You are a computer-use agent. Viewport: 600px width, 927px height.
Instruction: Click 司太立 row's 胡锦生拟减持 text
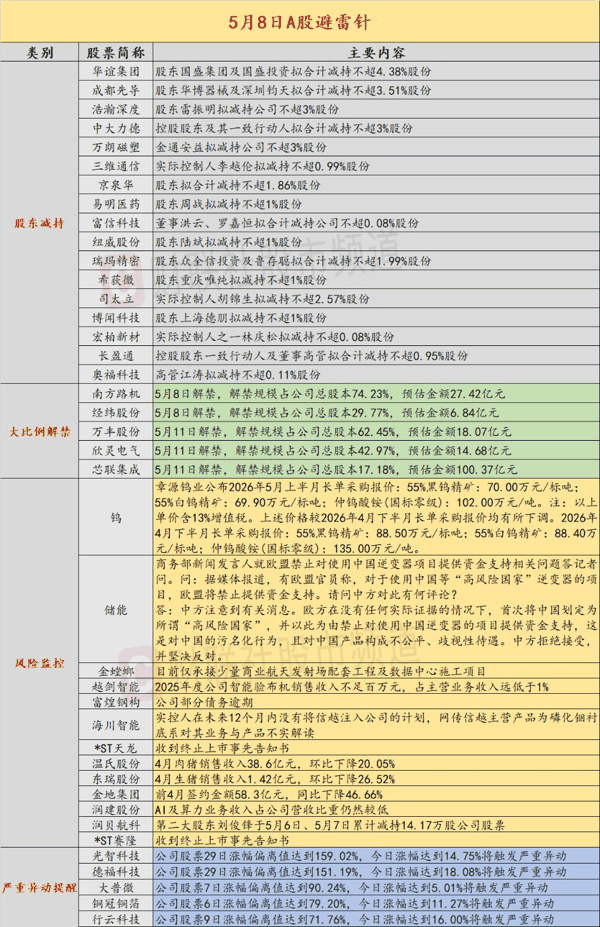(x=263, y=299)
